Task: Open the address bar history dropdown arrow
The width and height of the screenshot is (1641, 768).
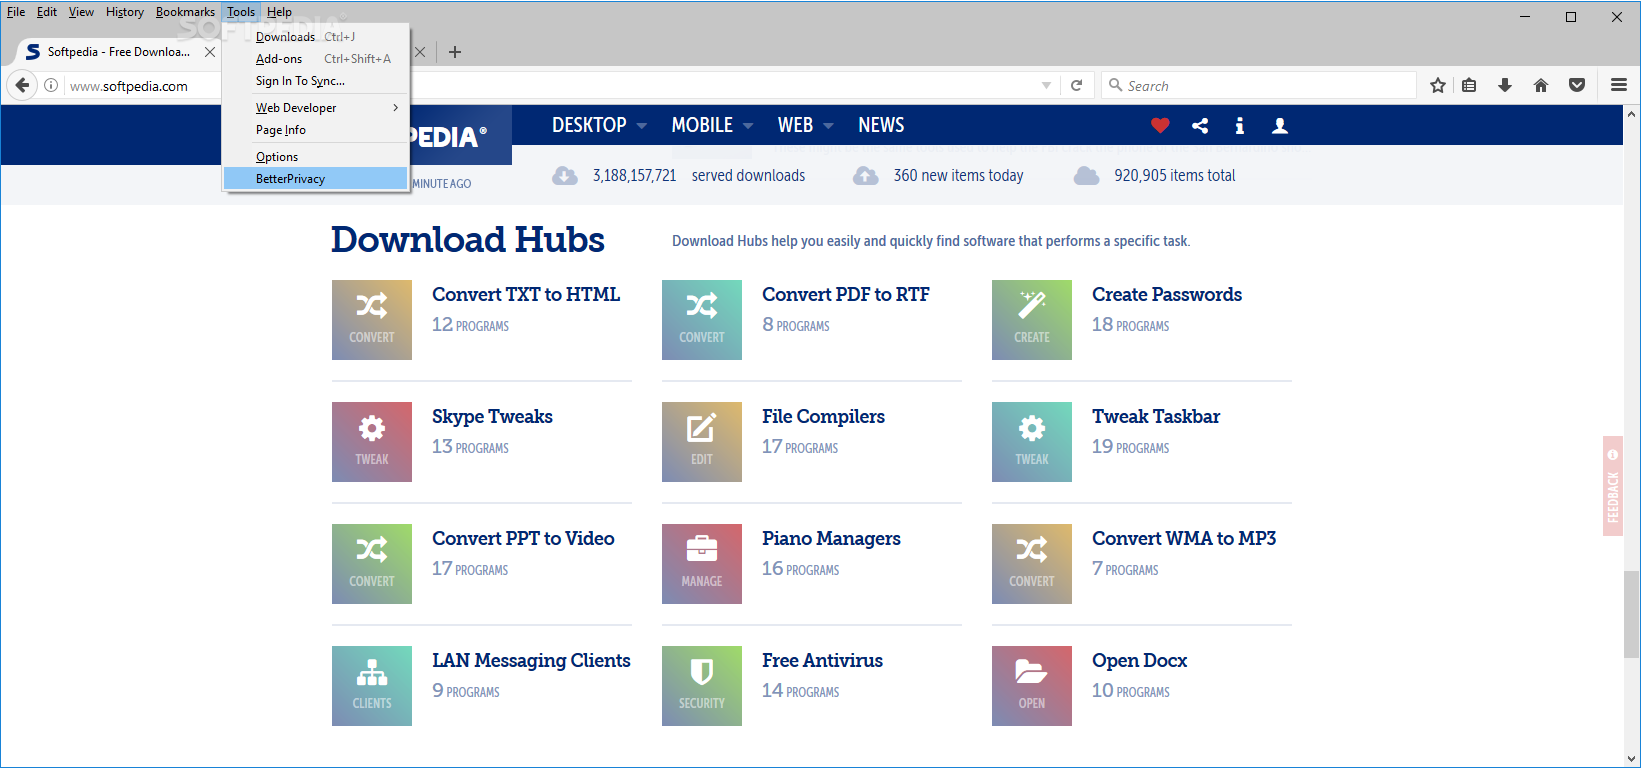Action: [x=1046, y=86]
